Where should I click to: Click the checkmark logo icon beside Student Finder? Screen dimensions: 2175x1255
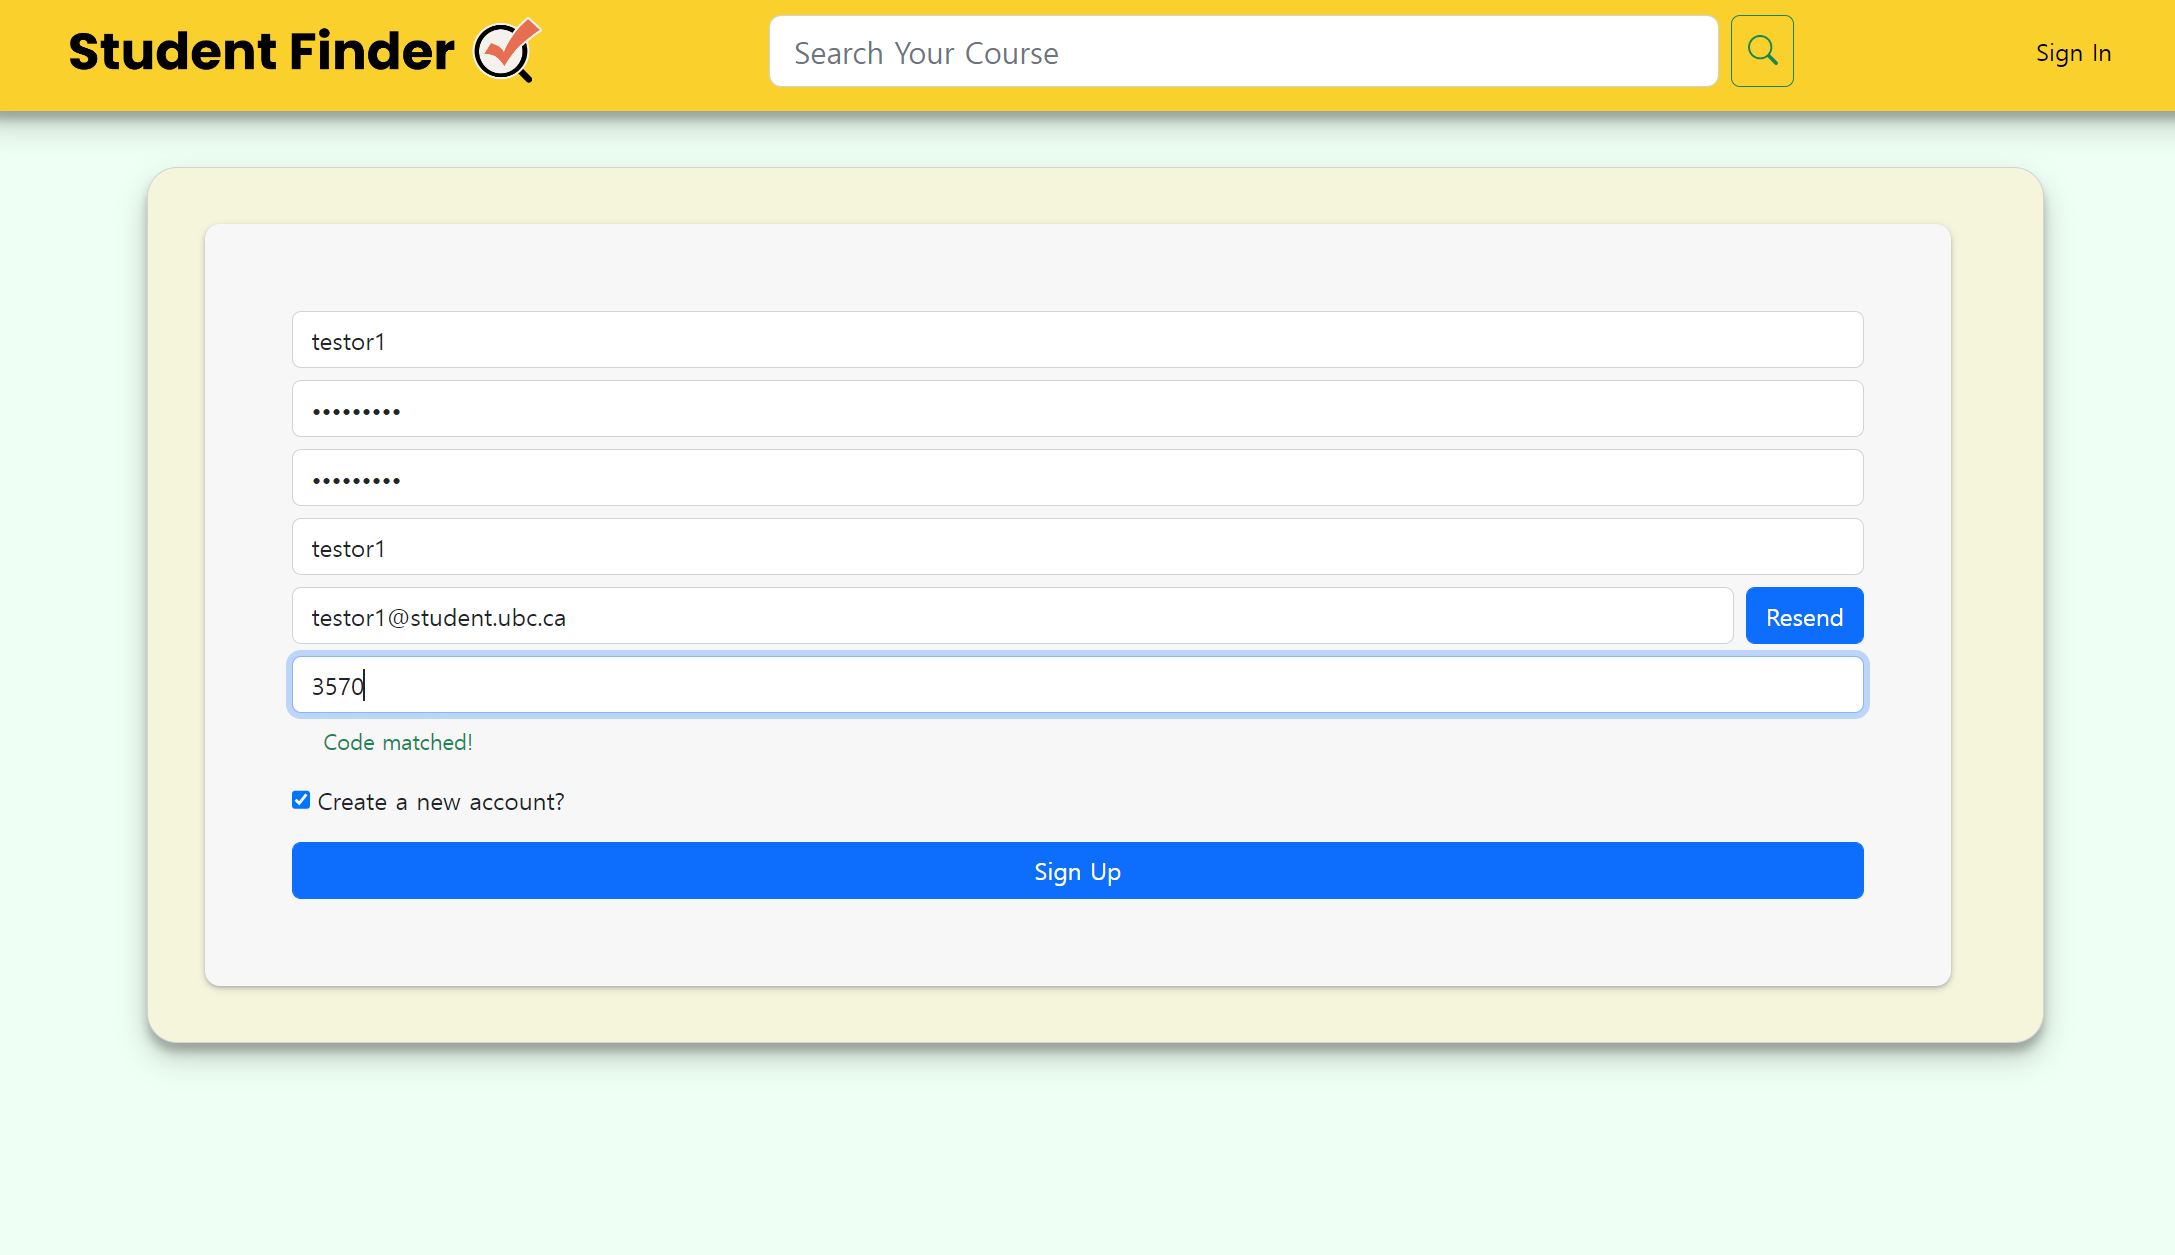click(507, 50)
